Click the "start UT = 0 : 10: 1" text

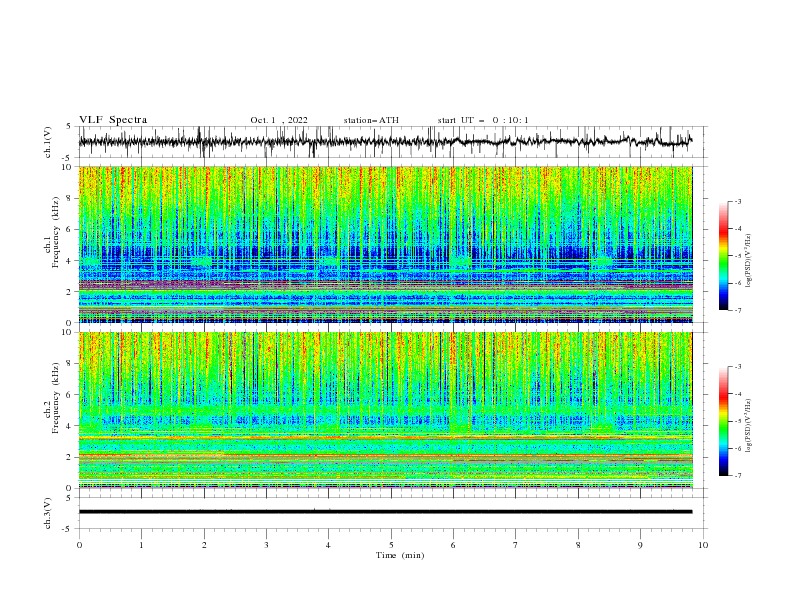pos(483,120)
